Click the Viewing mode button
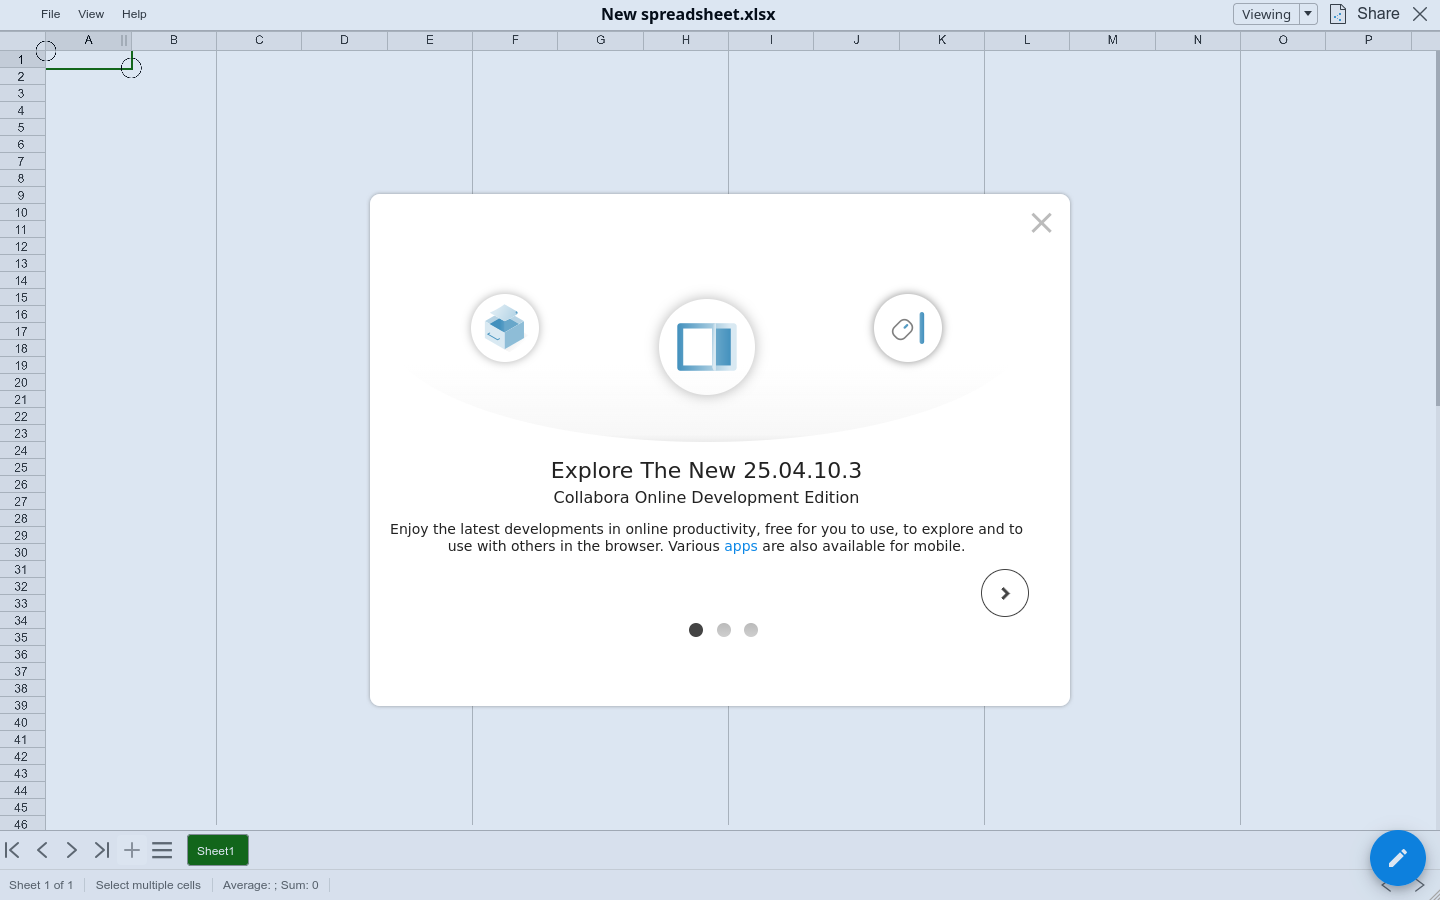Viewport: 1440px width, 900px height. point(1266,14)
